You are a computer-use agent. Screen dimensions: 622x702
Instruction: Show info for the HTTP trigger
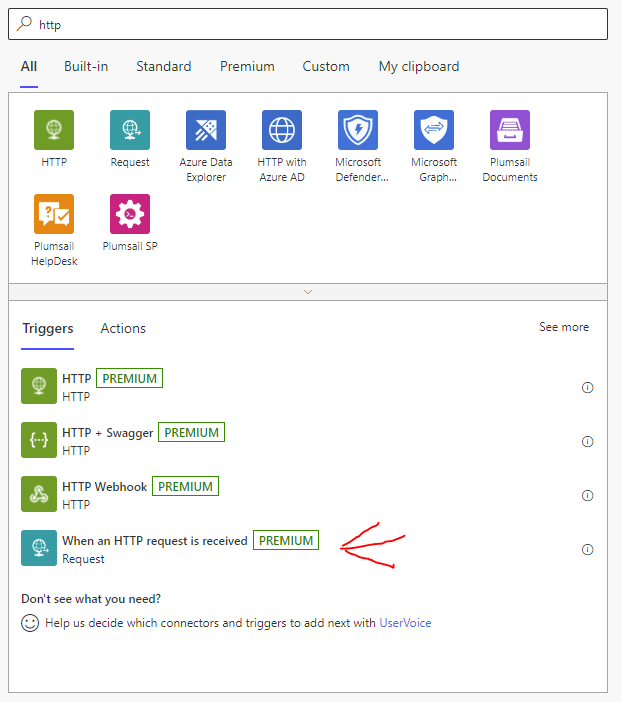[588, 387]
